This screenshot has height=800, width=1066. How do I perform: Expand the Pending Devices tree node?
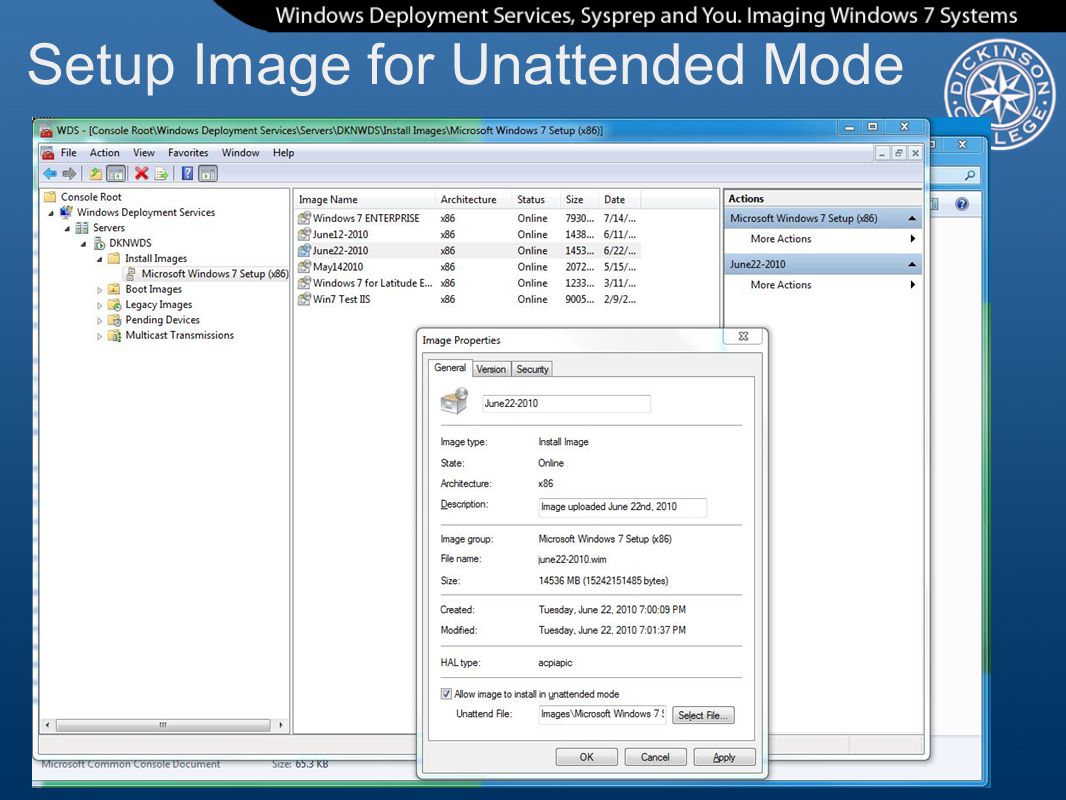click(100, 320)
